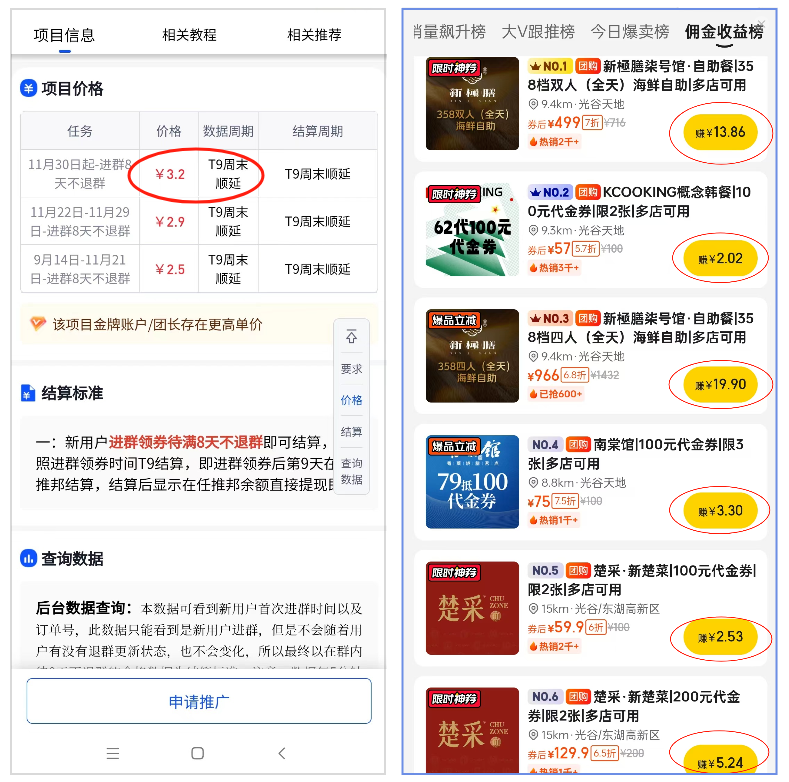Open the Android recent apps menu icon
Viewport: 789px width, 782px height.
pos(113,753)
